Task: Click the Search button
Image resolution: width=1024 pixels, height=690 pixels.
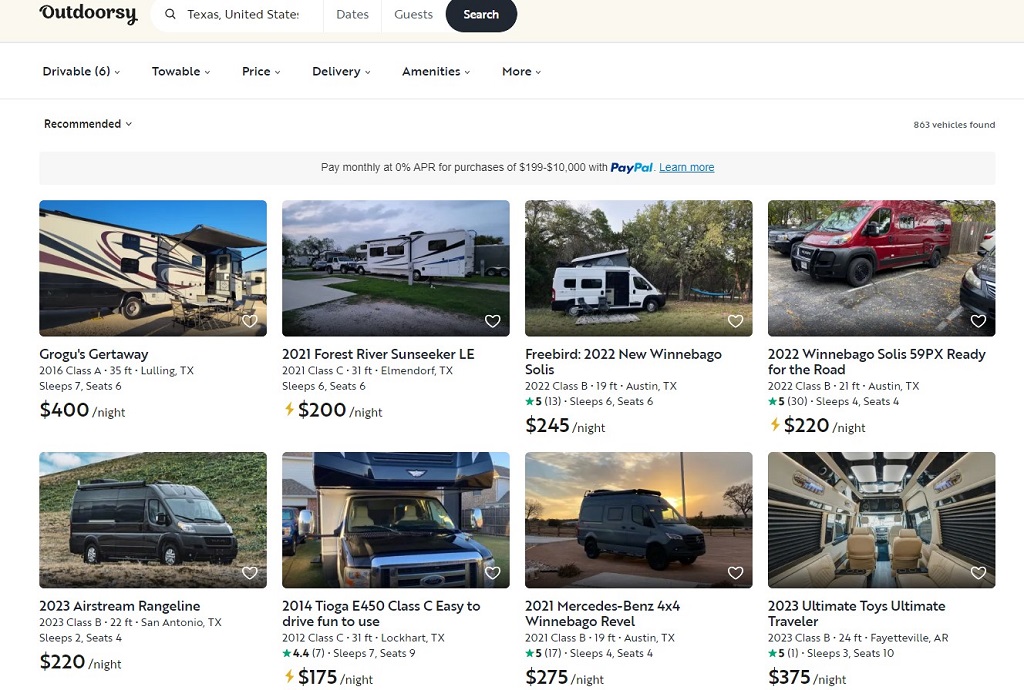Action: (481, 15)
